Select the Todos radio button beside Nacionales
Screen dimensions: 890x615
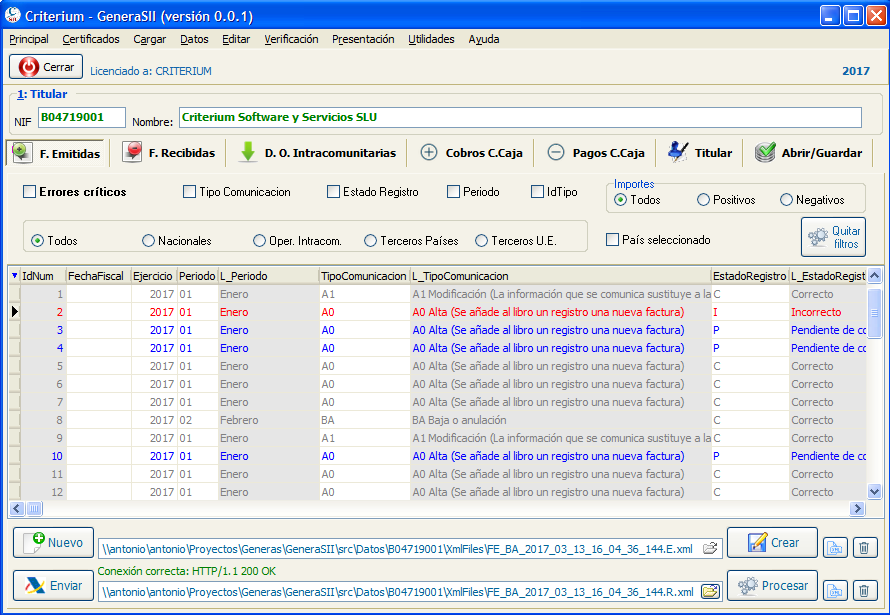point(37,241)
